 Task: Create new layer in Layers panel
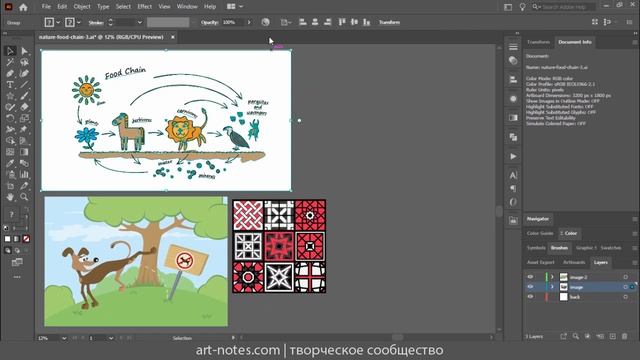point(612,336)
